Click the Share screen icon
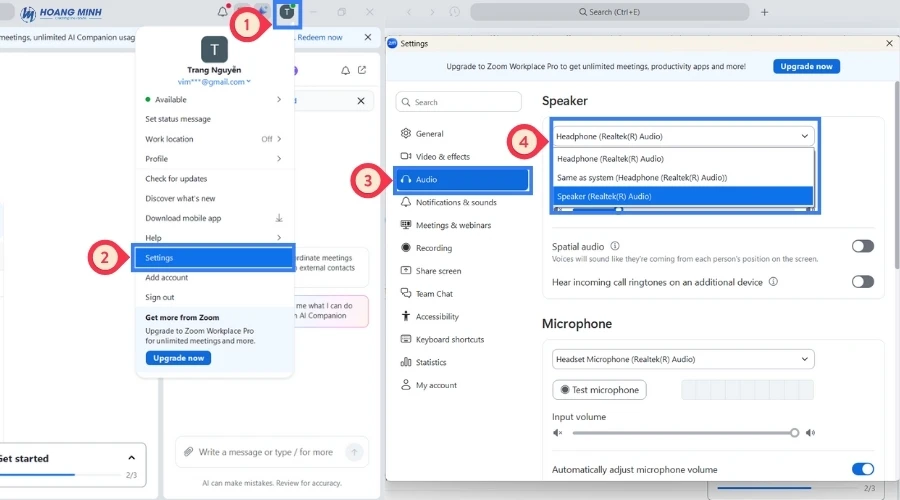 tap(406, 270)
